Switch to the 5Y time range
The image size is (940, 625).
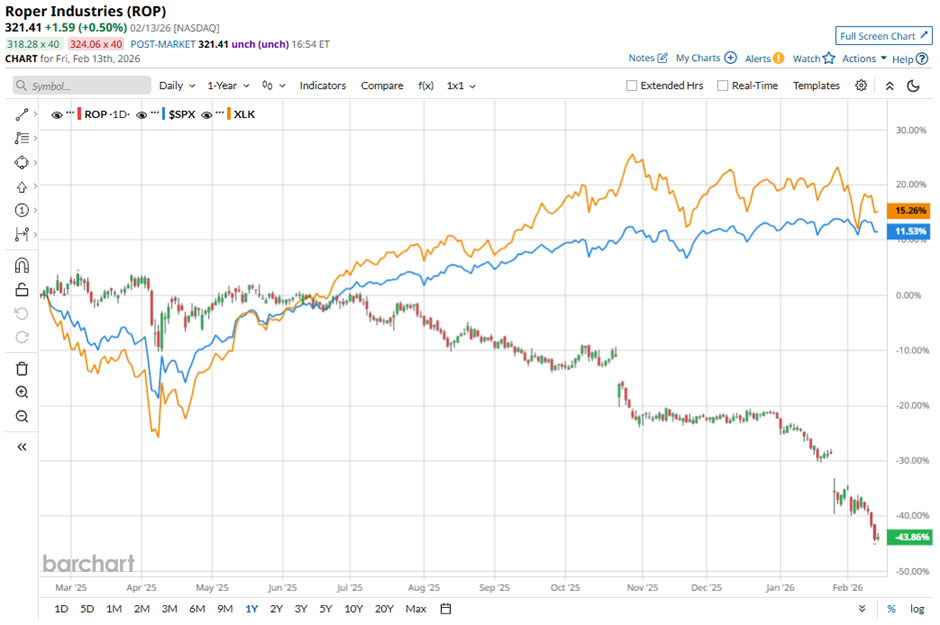coord(324,608)
